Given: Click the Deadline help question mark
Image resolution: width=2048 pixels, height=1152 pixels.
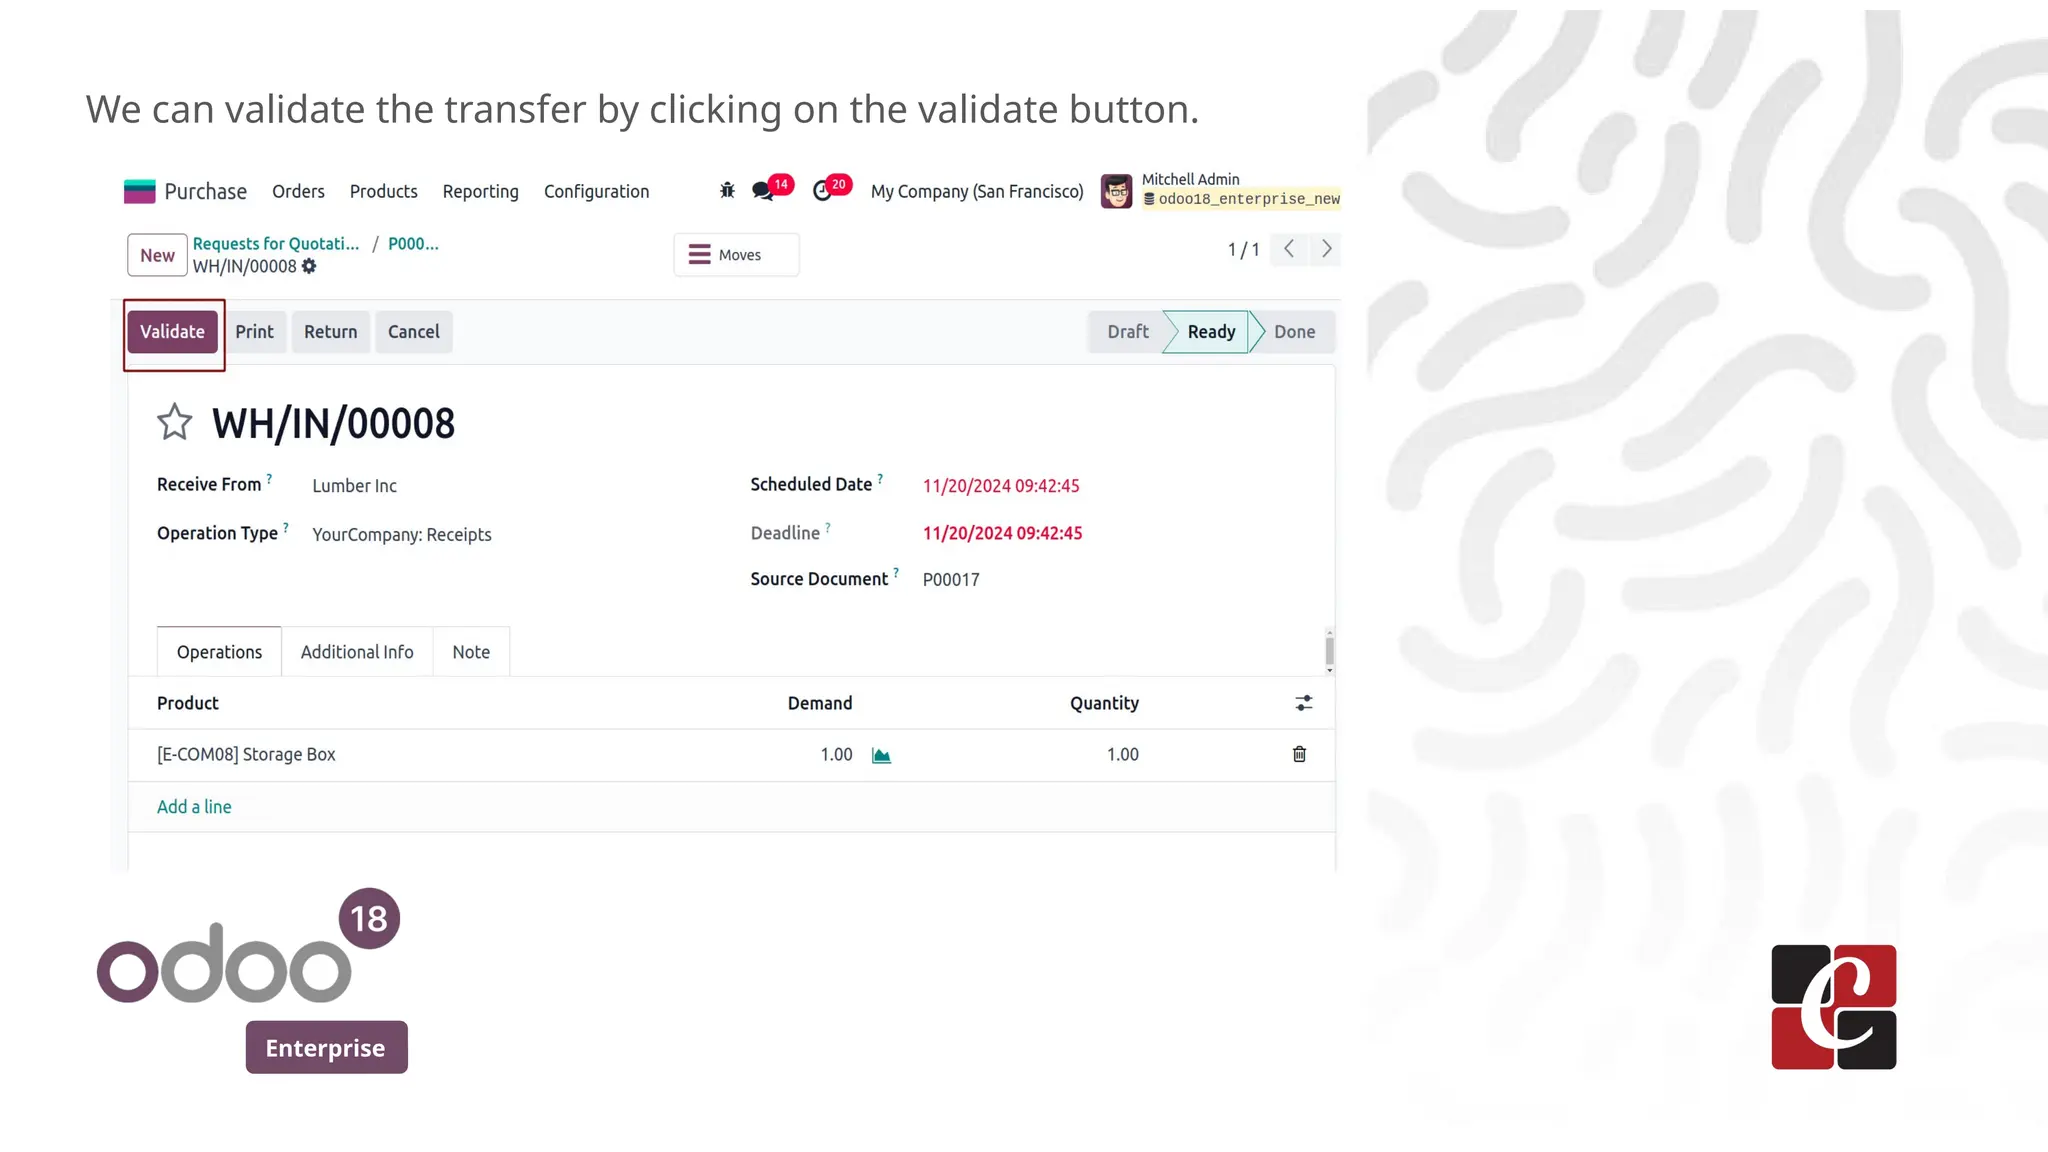Looking at the screenshot, I should tap(827, 527).
